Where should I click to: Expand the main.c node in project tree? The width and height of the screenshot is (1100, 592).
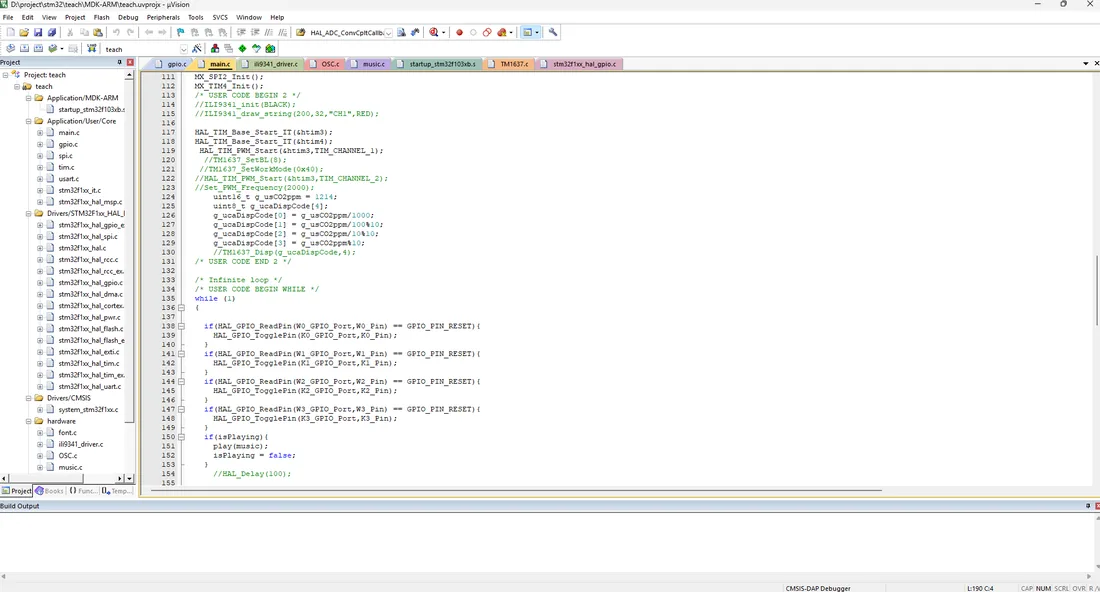click(40, 133)
